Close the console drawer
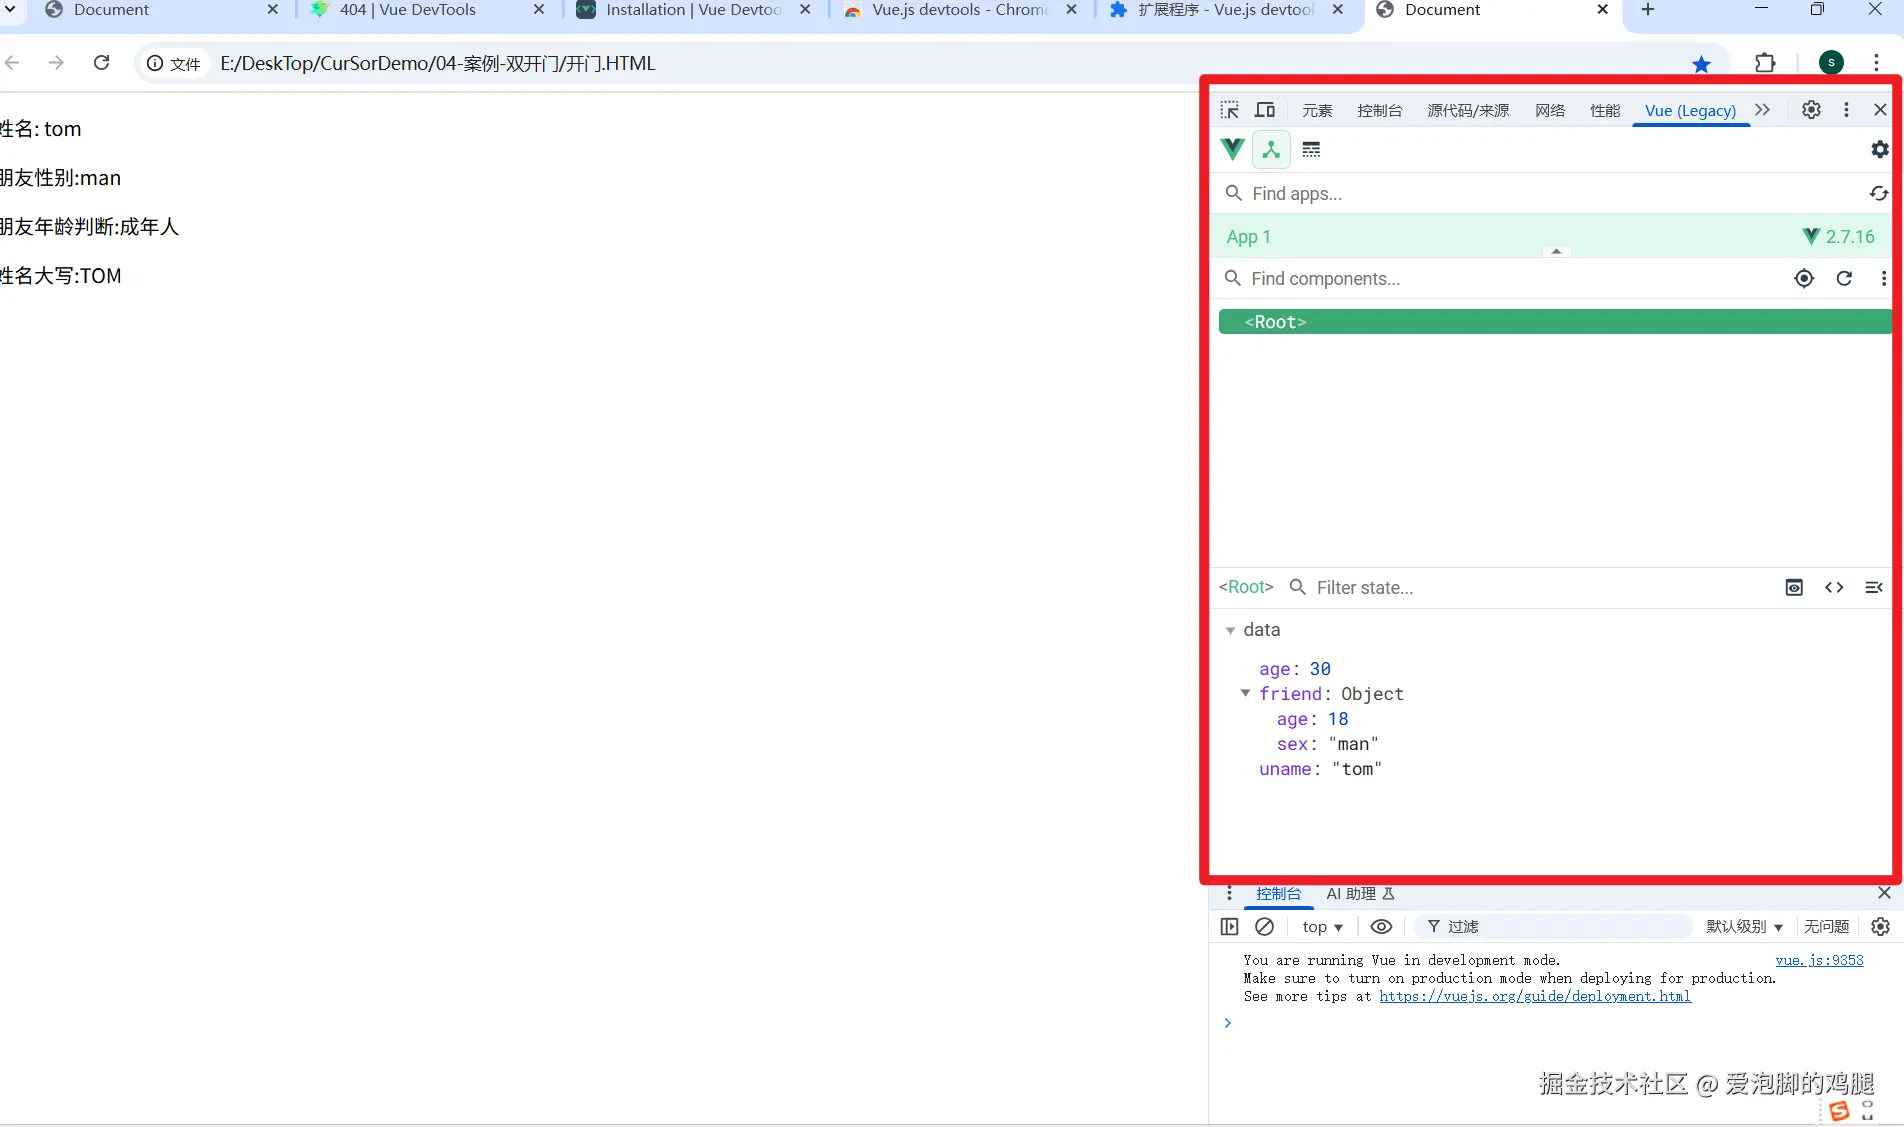This screenshot has width=1904, height=1127. pyautogui.click(x=1884, y=893)
